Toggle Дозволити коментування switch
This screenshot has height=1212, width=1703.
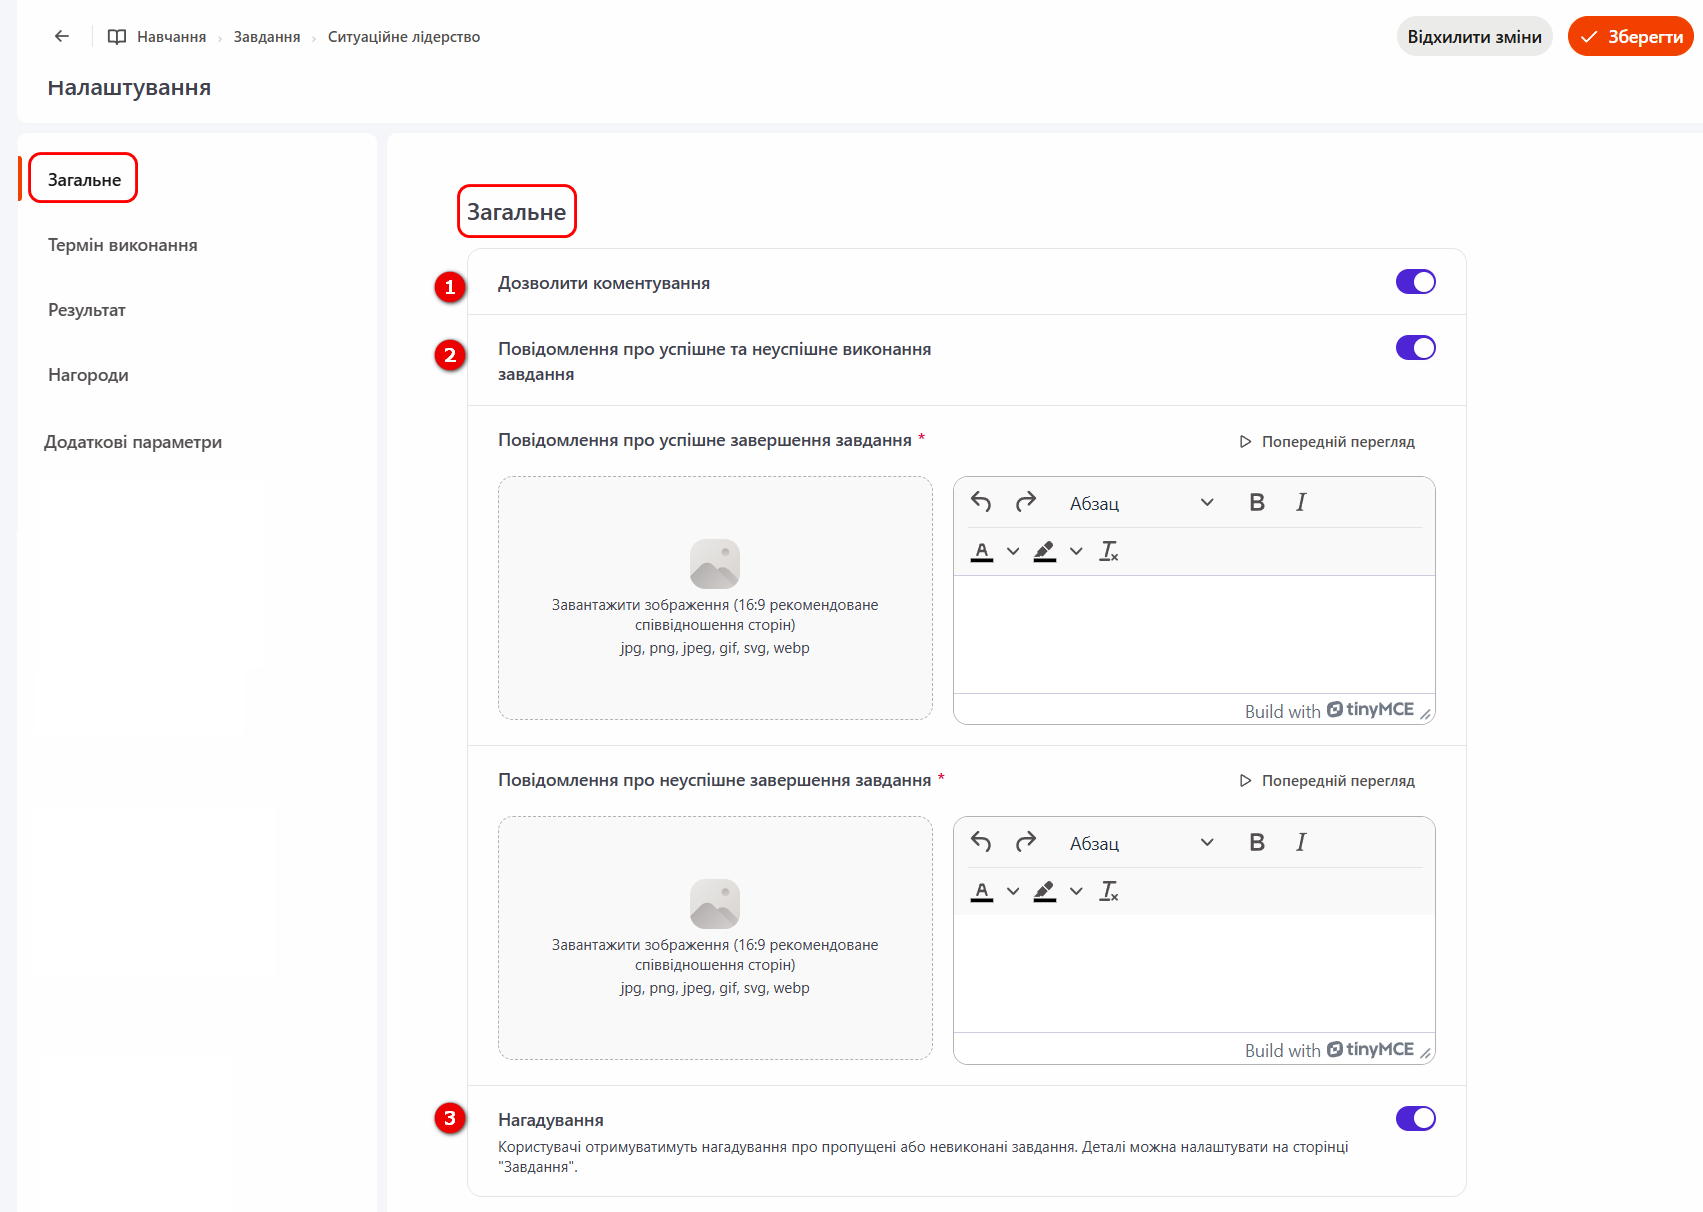coord(1416,282)
